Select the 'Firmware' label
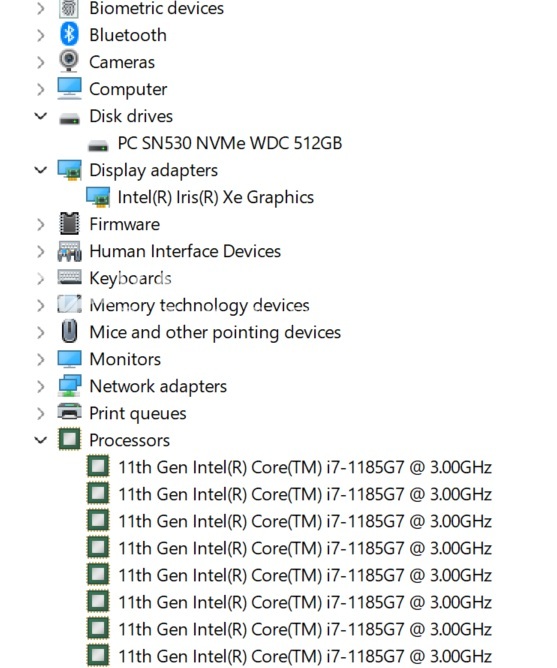 [x=124, y=224]
